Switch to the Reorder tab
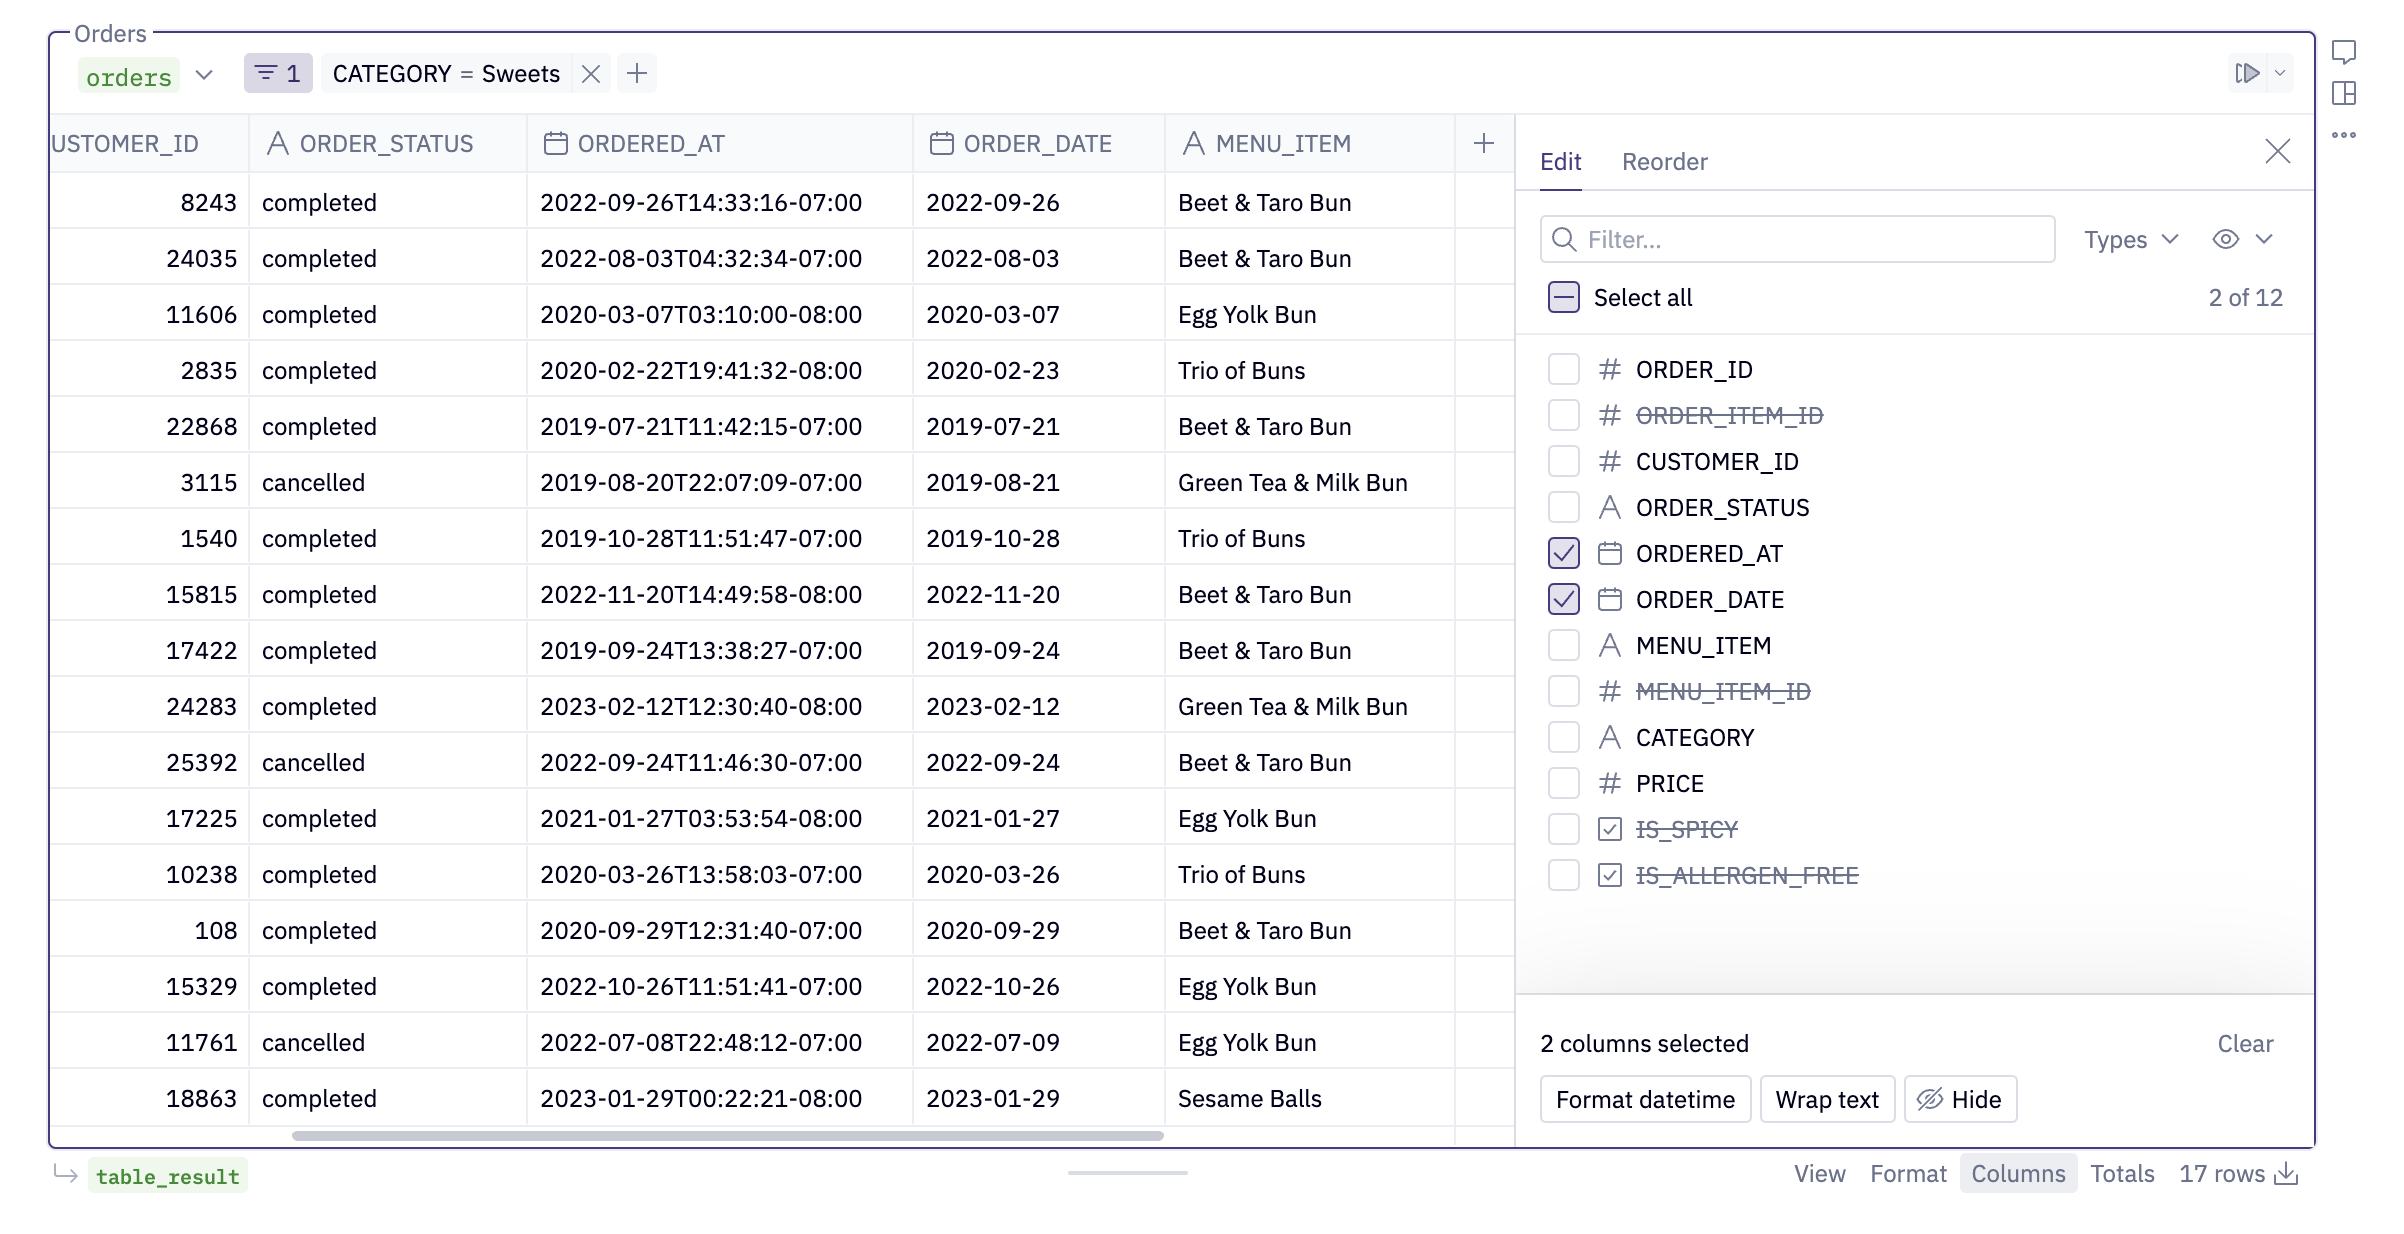Image resolution: width=2404 pixels, height=1234 pixels. pos(1664,162)
